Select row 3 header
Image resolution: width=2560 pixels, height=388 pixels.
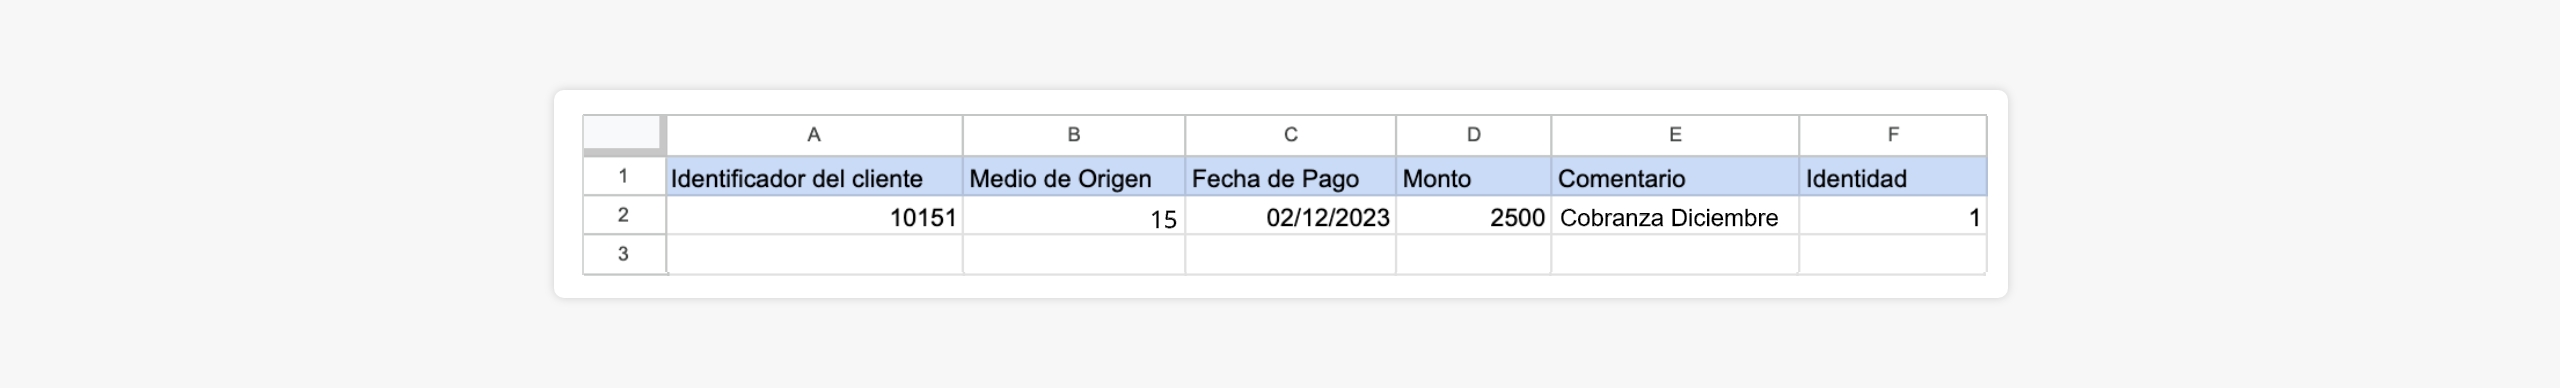pos(624,254)
